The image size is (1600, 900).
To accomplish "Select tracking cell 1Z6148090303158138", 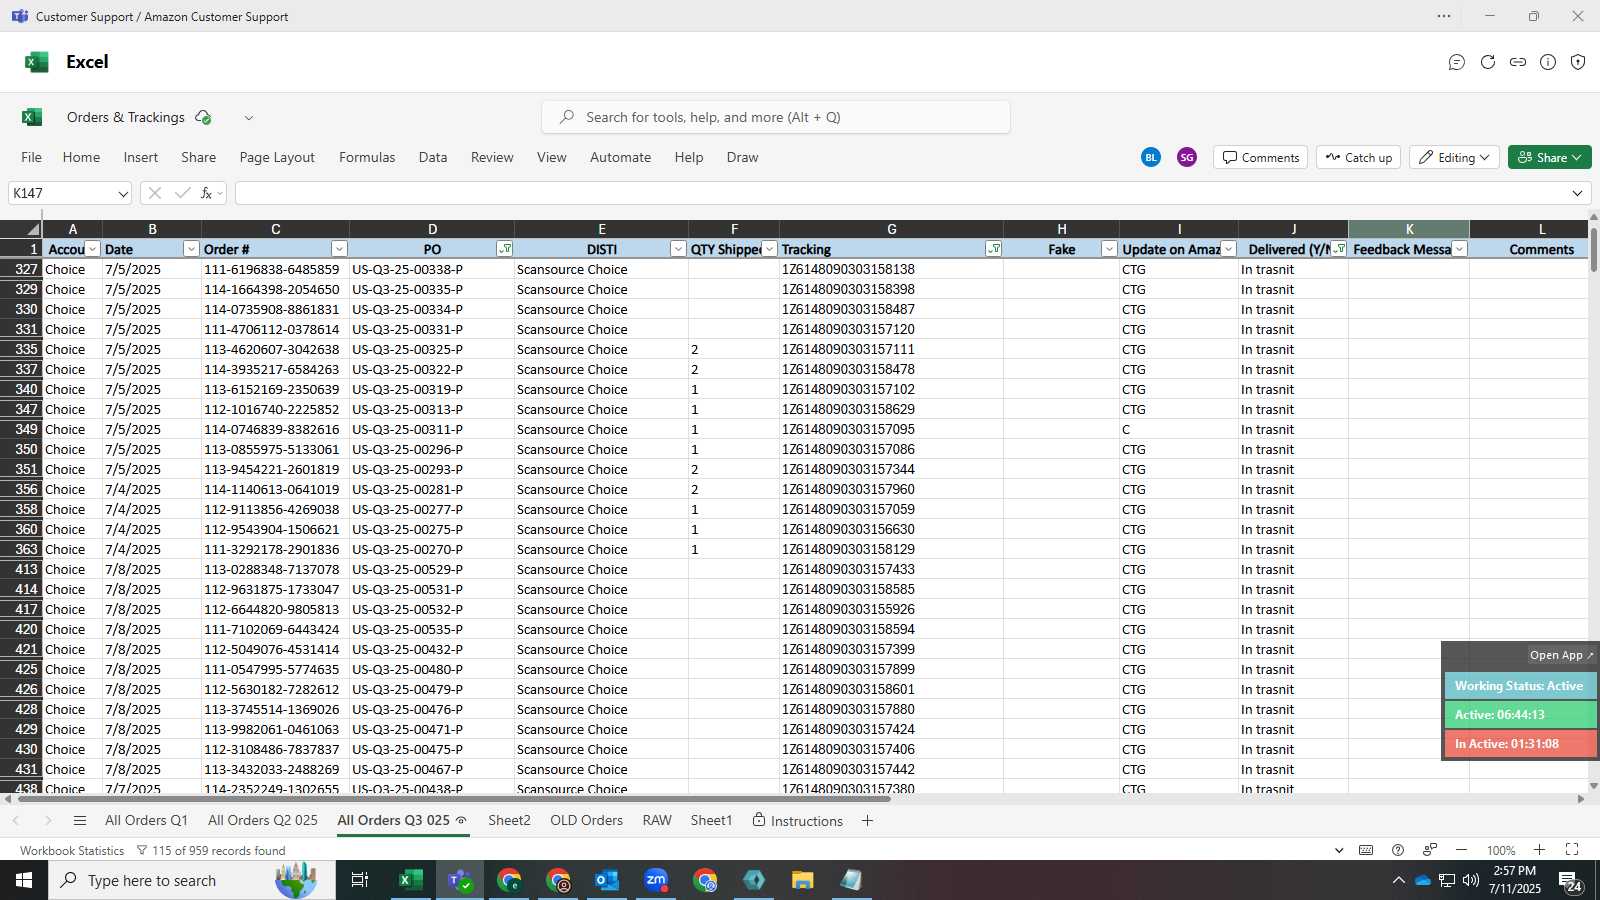I will [x=891, y=269].
